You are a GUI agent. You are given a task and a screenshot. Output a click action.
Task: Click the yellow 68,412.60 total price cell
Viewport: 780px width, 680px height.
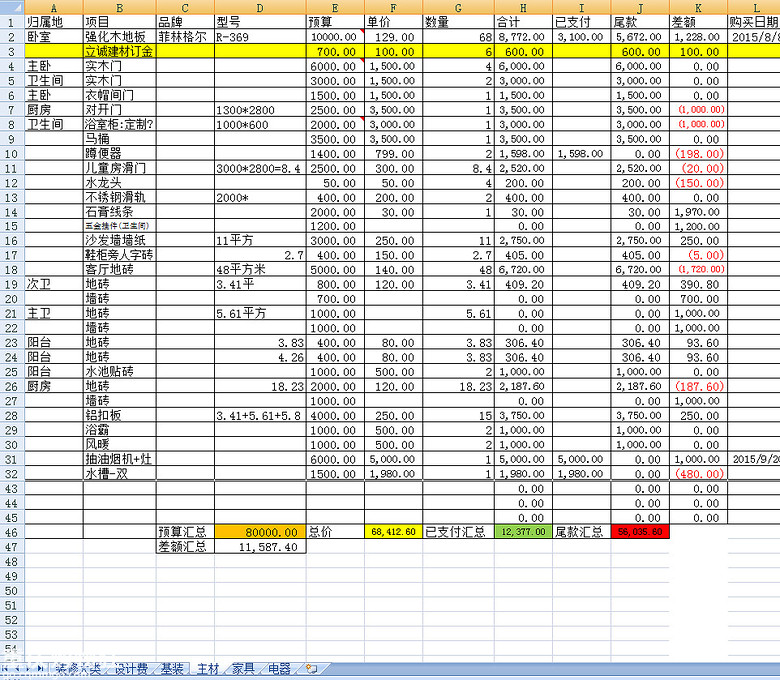(393, 532)
